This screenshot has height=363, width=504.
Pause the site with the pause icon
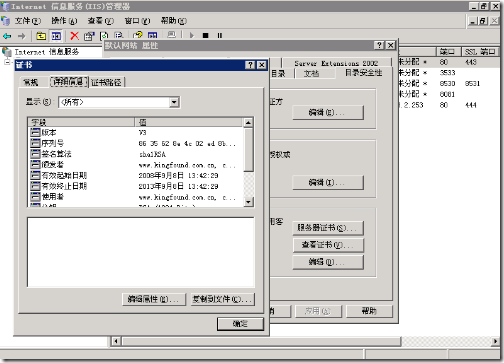point(220,35)
